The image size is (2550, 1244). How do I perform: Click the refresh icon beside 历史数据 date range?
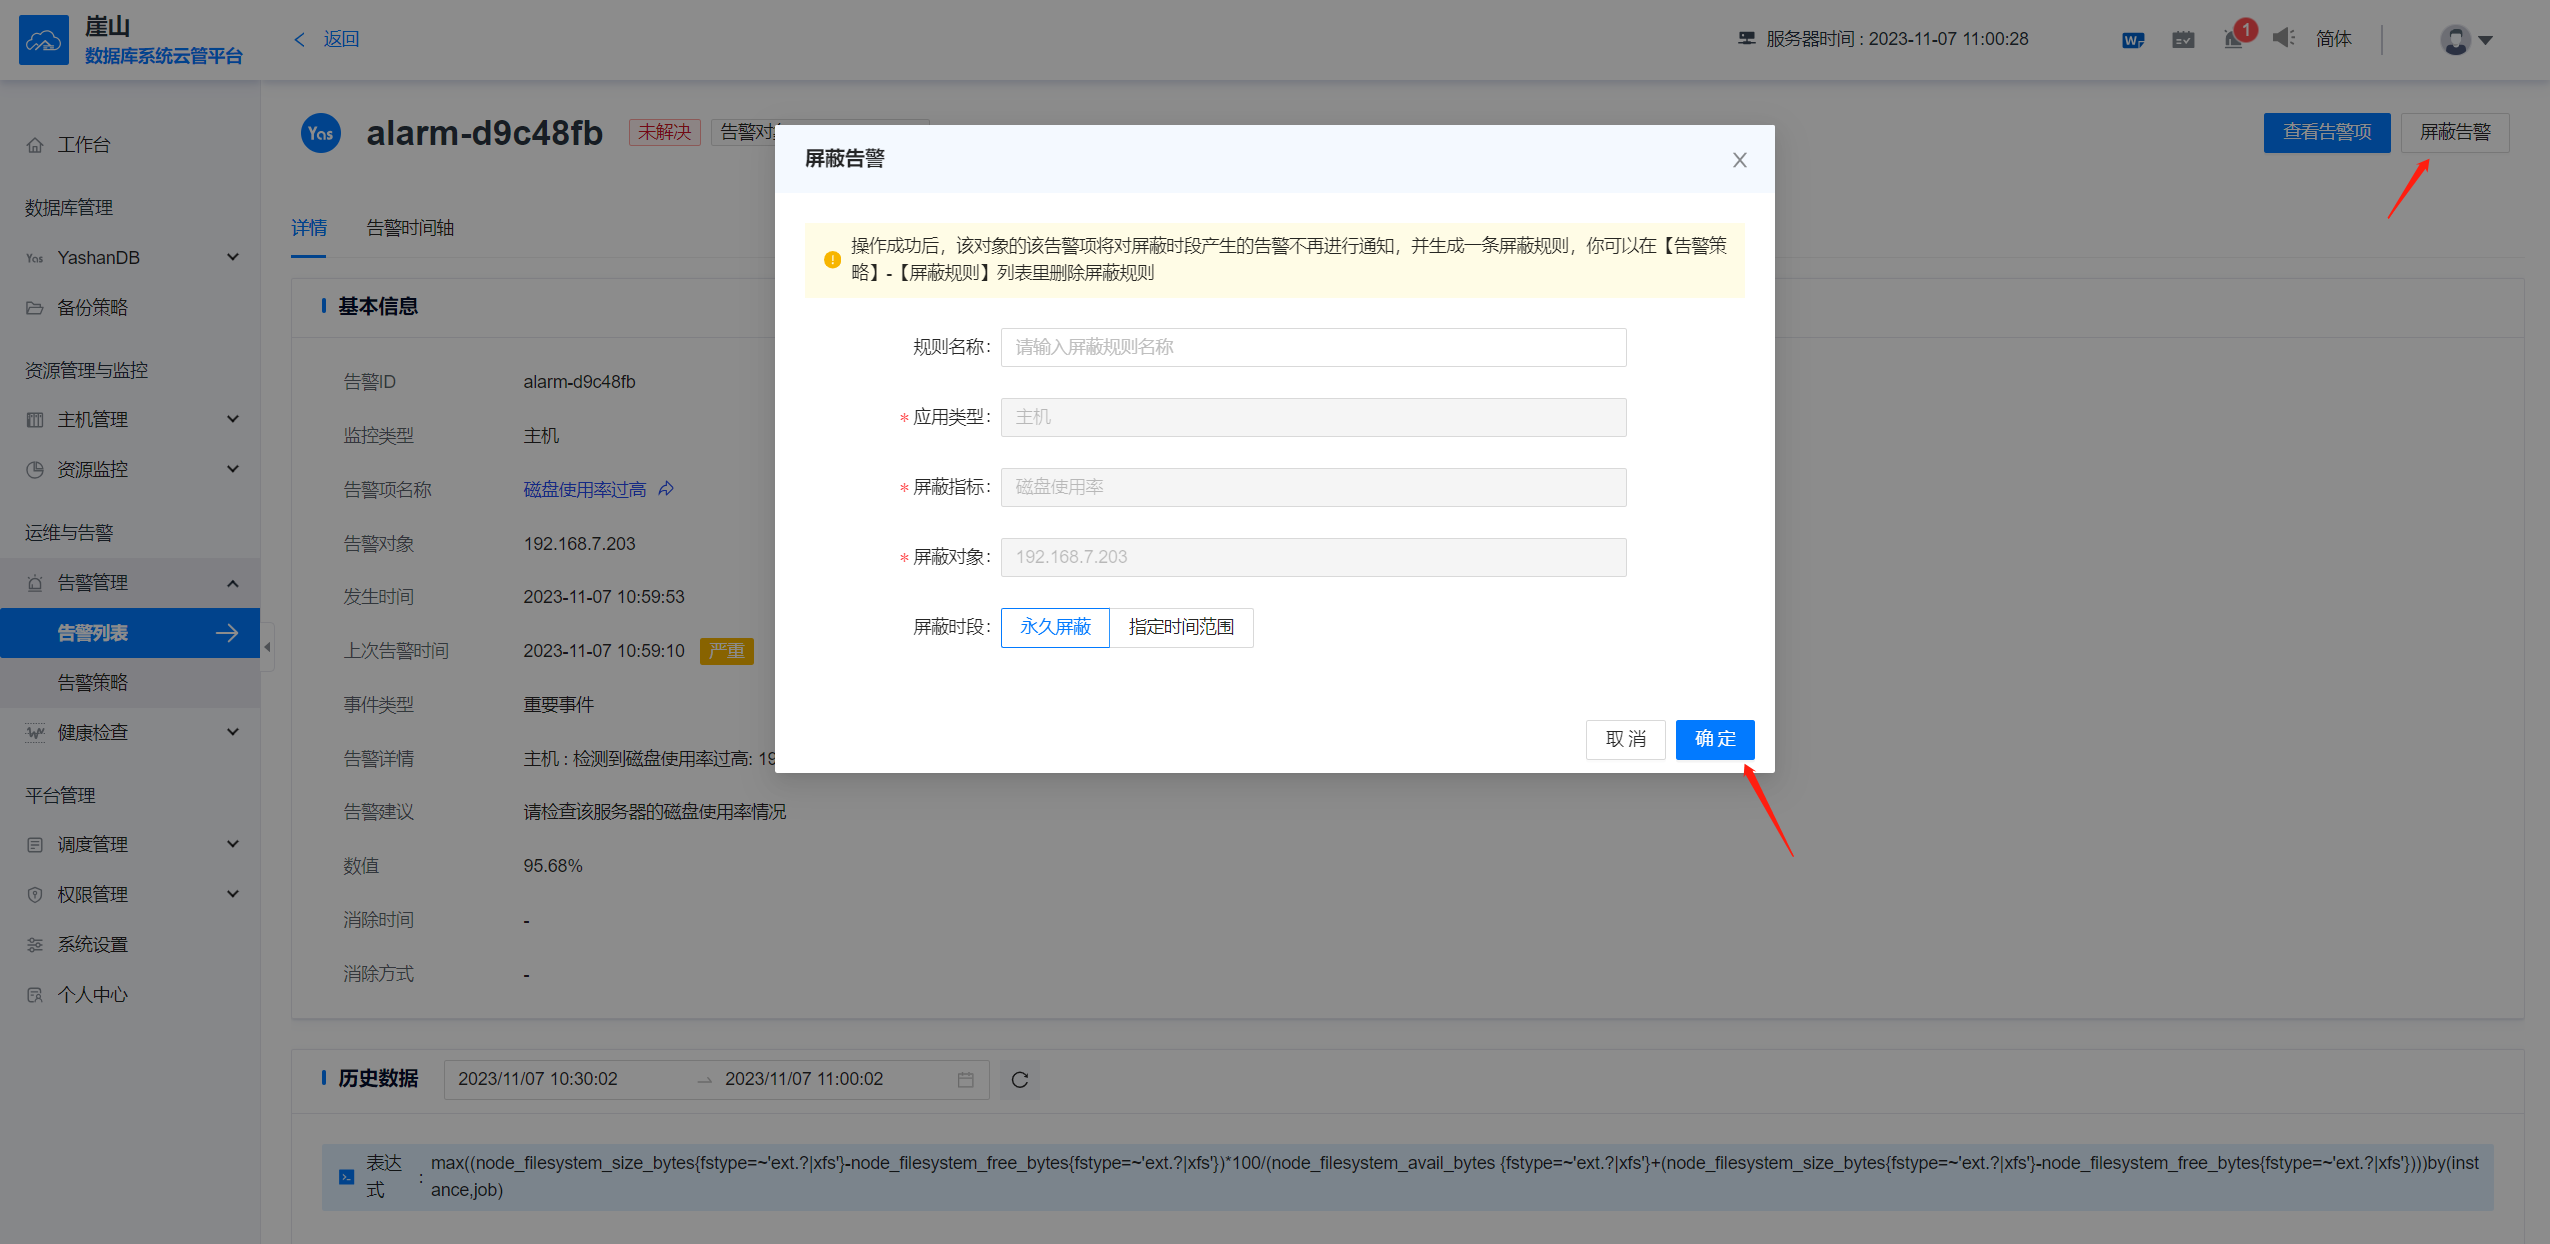tap(1019, 1080)
